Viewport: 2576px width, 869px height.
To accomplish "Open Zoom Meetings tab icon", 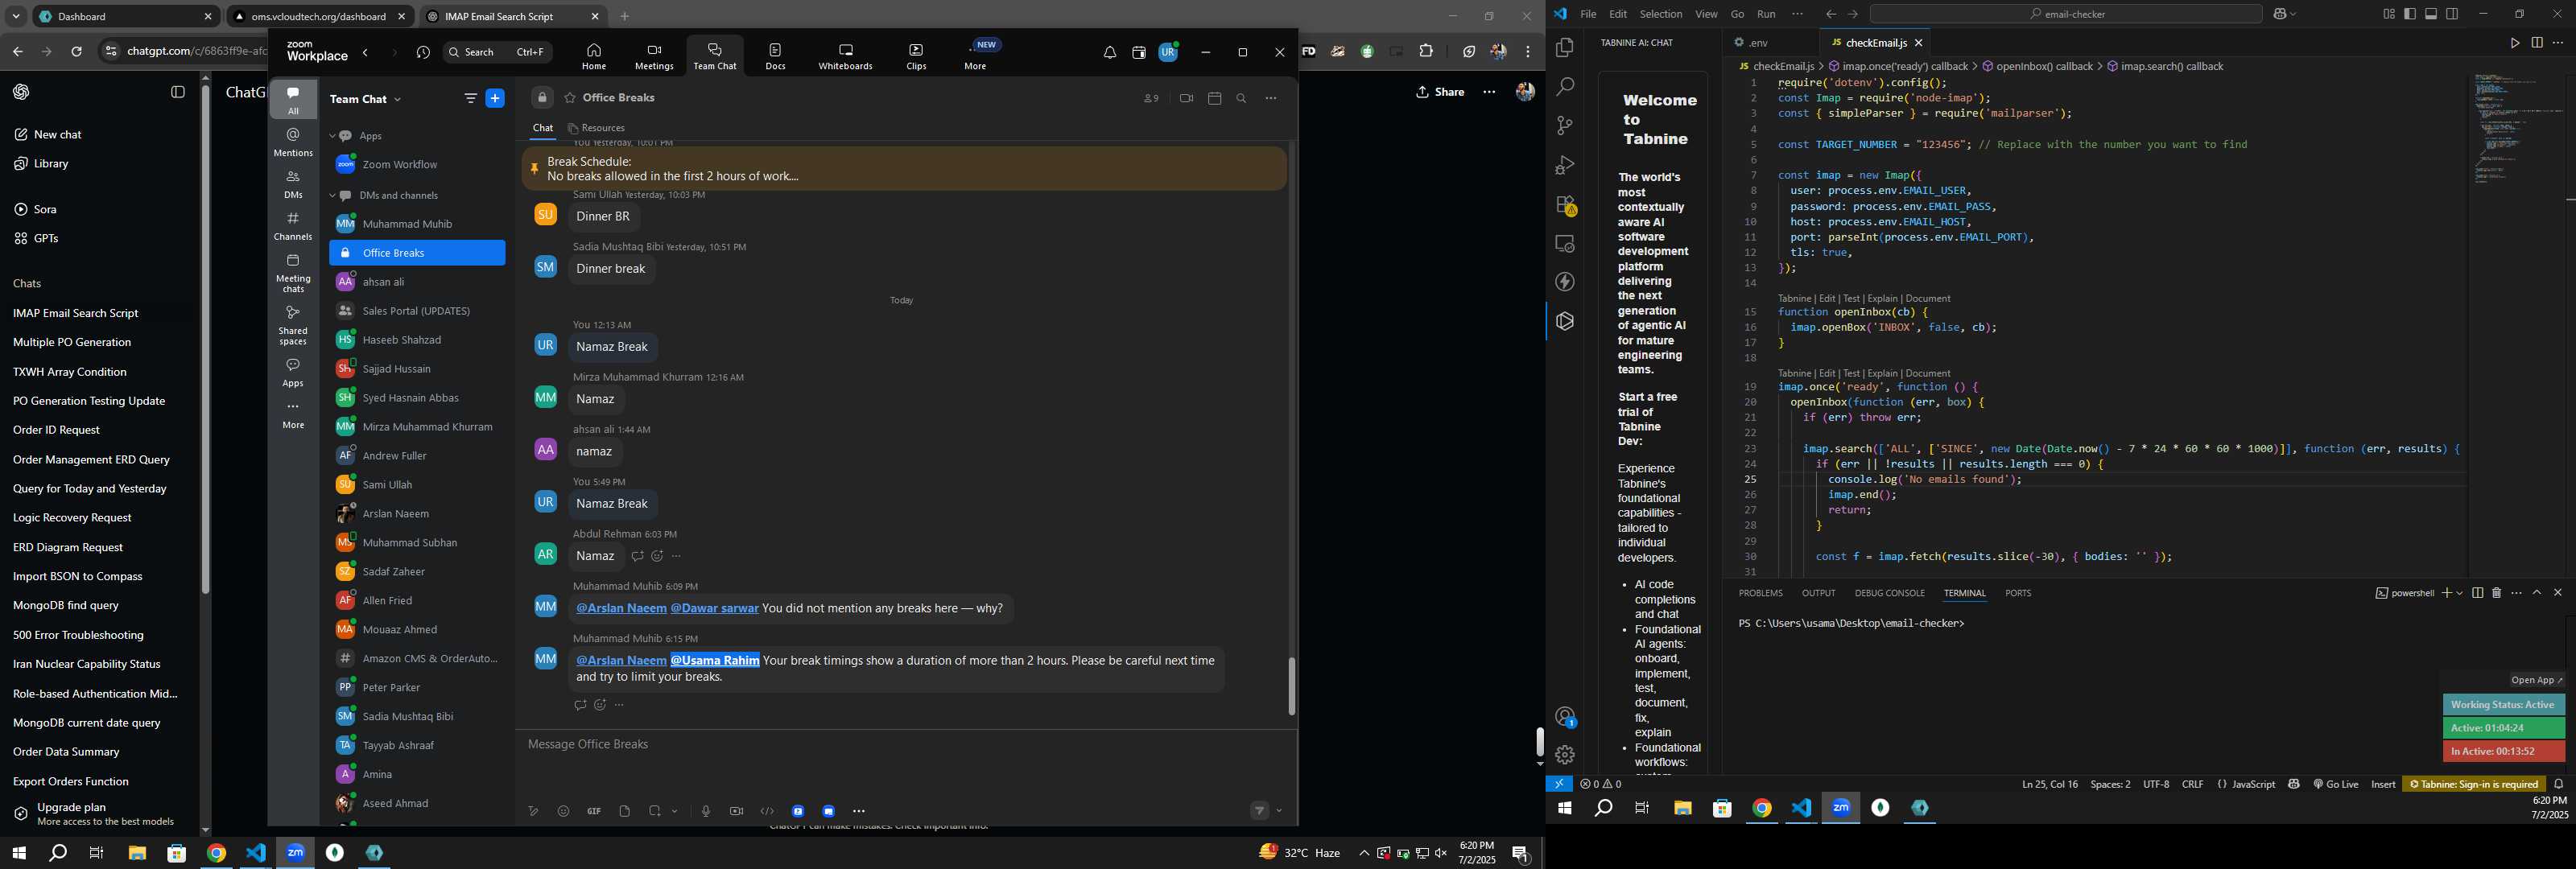I will click(654, 50).
